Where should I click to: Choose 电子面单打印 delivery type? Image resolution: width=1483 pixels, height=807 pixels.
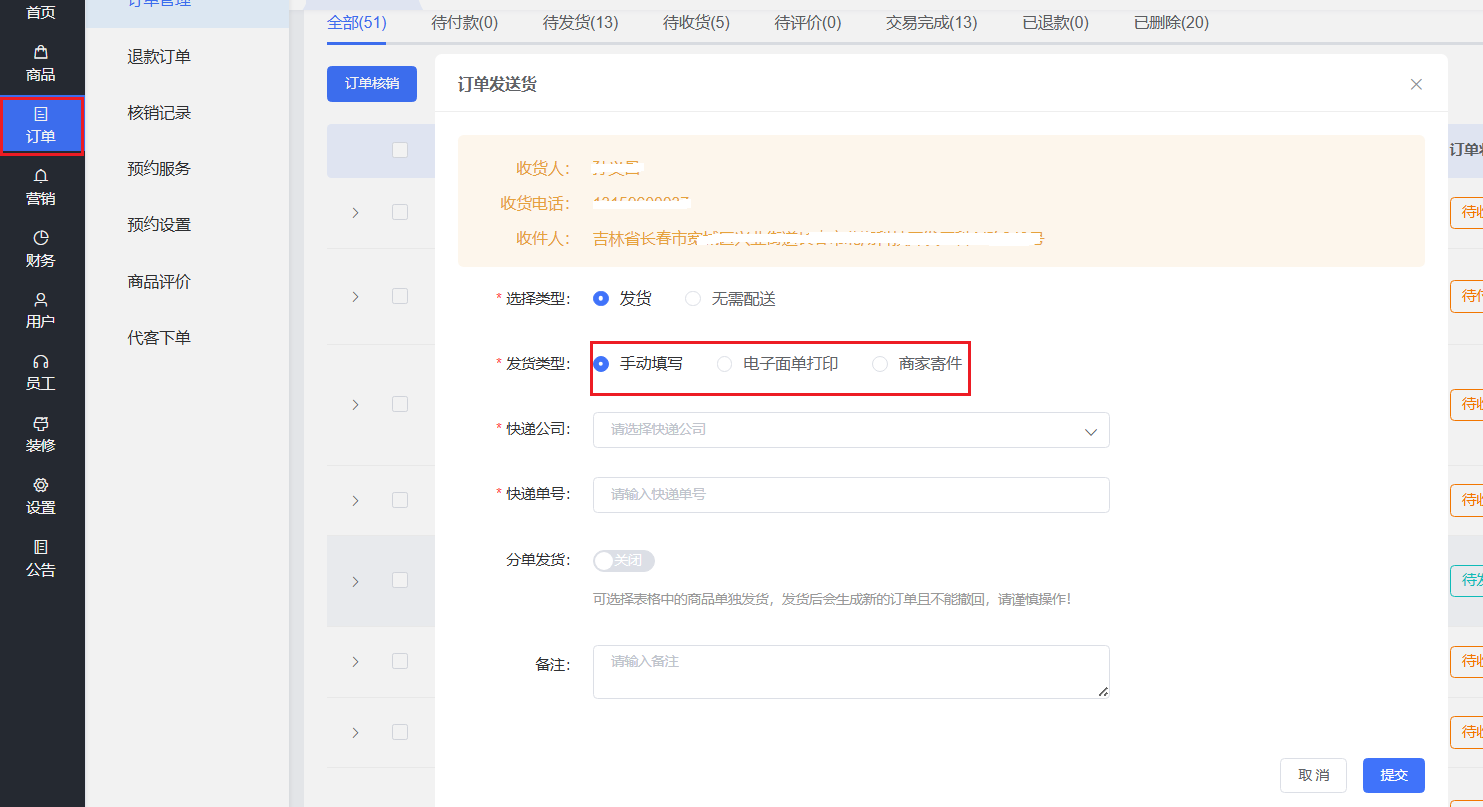(x=778, y=364)
